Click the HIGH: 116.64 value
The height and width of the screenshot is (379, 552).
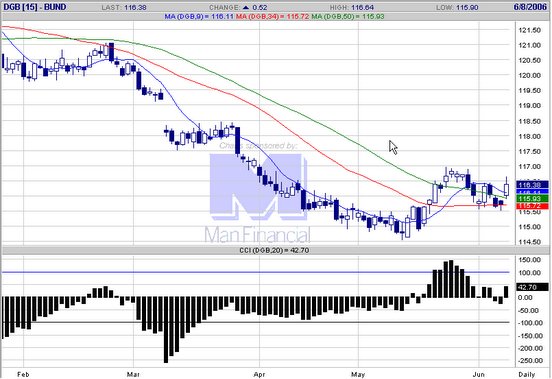[x=352, y=7]
